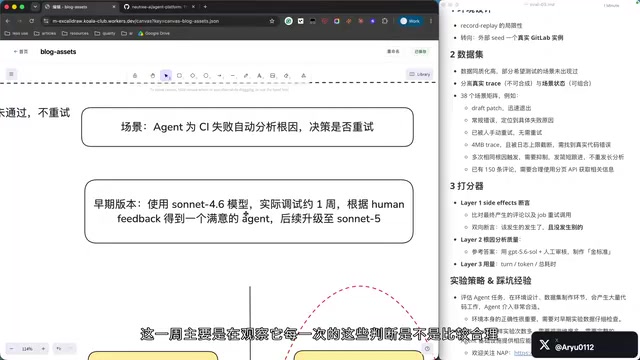
Task: Select the Hand (pan) tool
Action: click(x=153, y=76)
